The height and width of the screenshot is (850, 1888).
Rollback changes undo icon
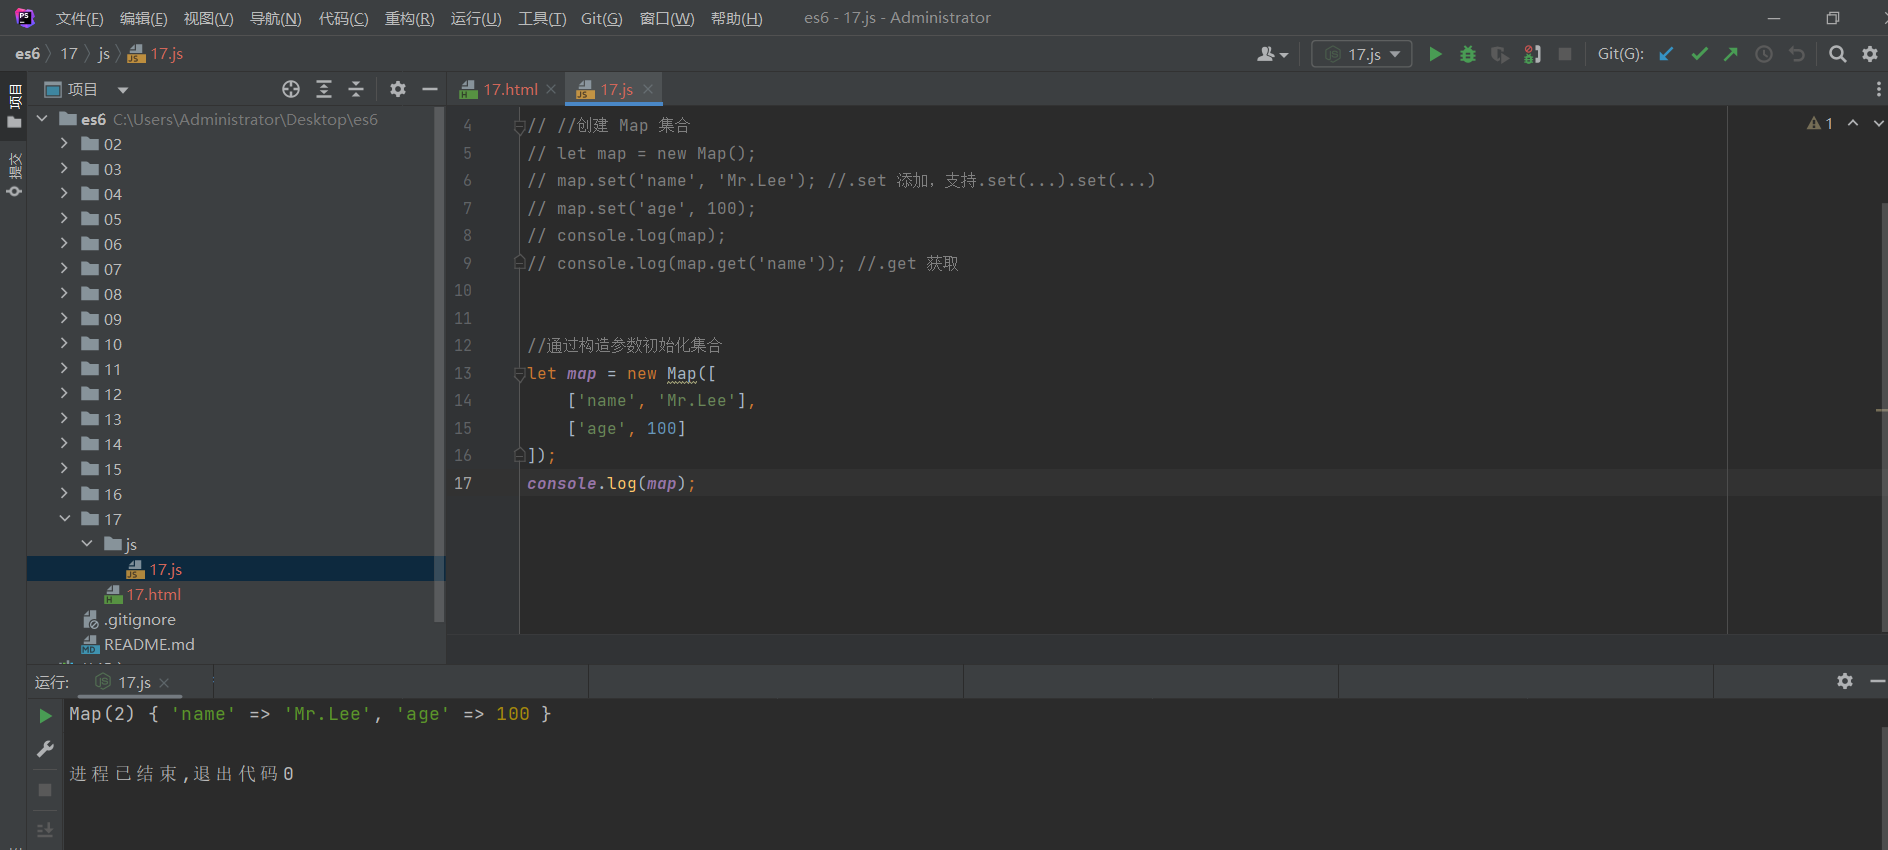click(x=1797, y=54)
